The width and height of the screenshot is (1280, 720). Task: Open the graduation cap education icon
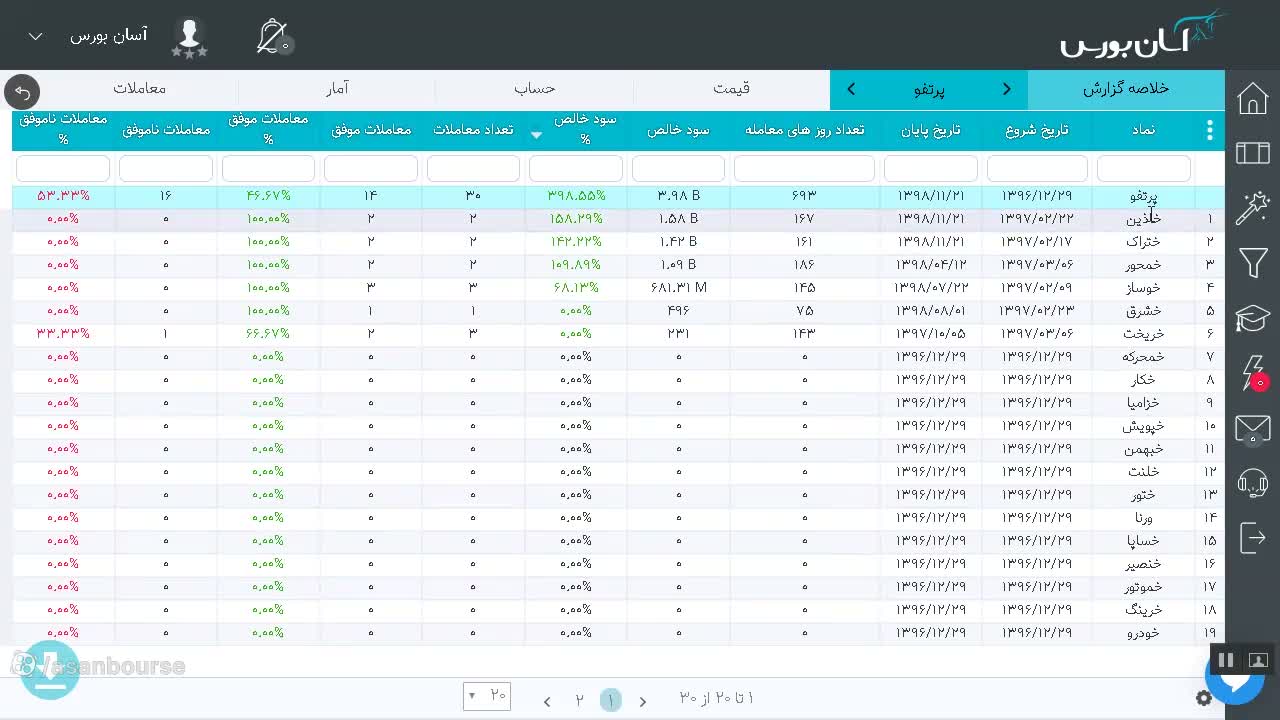1252,319
